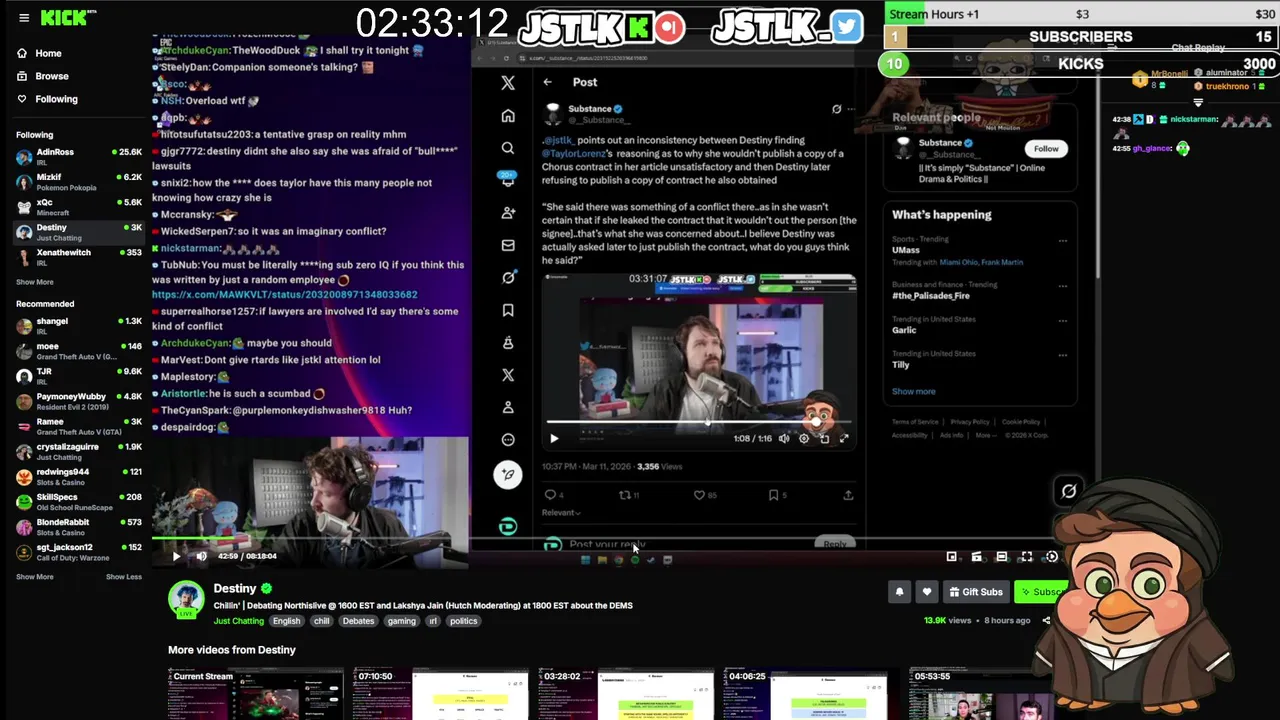The image size is (1280, 720).
Task: Toggle theater mode on Kick player
Action: coord(1001,557)
